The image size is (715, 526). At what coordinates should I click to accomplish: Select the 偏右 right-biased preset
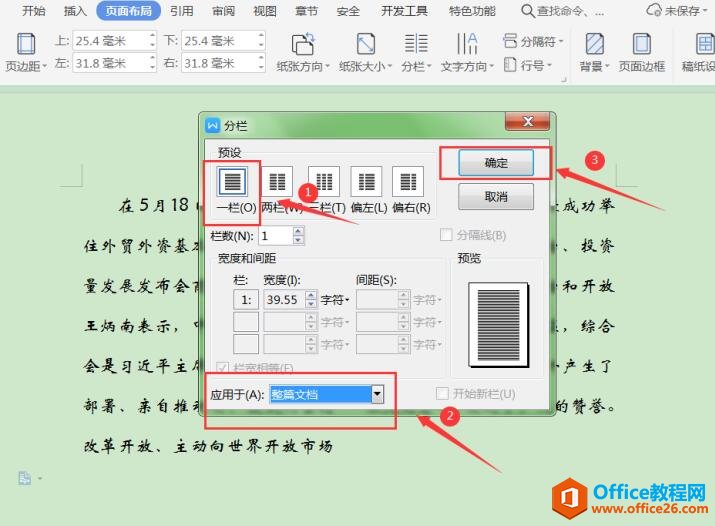408,181
